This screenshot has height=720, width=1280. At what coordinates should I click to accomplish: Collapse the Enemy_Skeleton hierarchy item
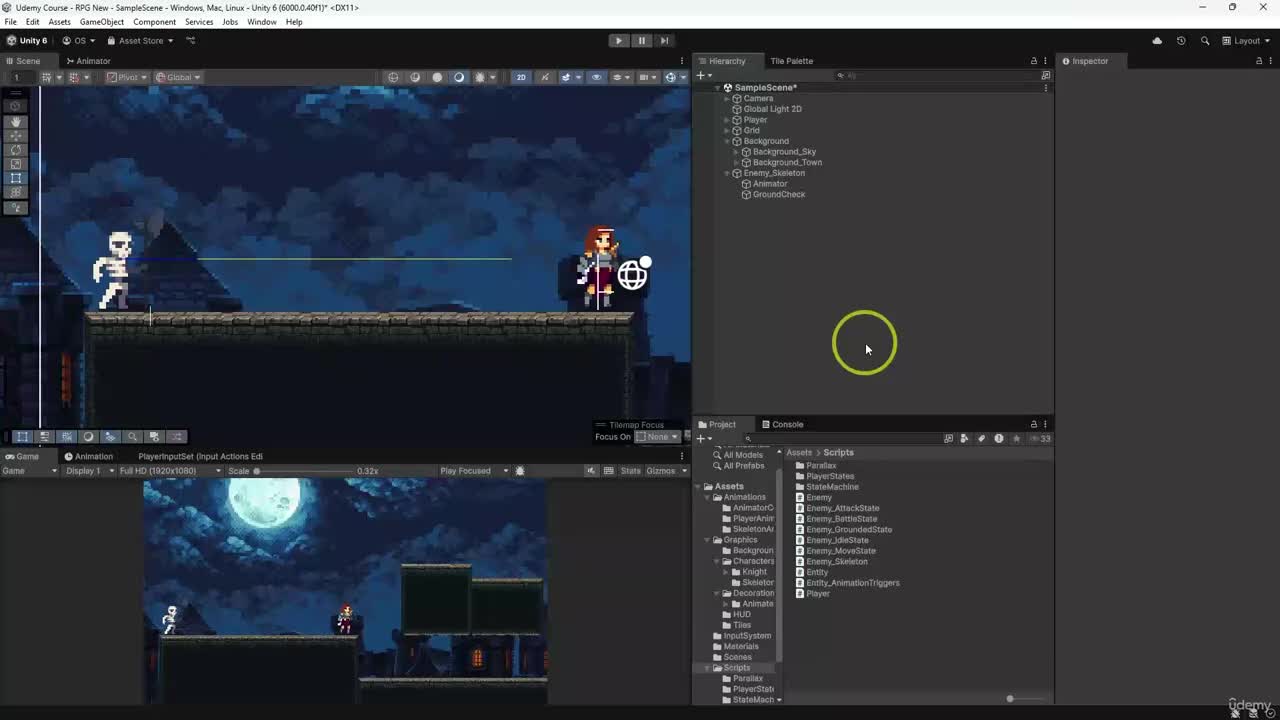[727, 173]
